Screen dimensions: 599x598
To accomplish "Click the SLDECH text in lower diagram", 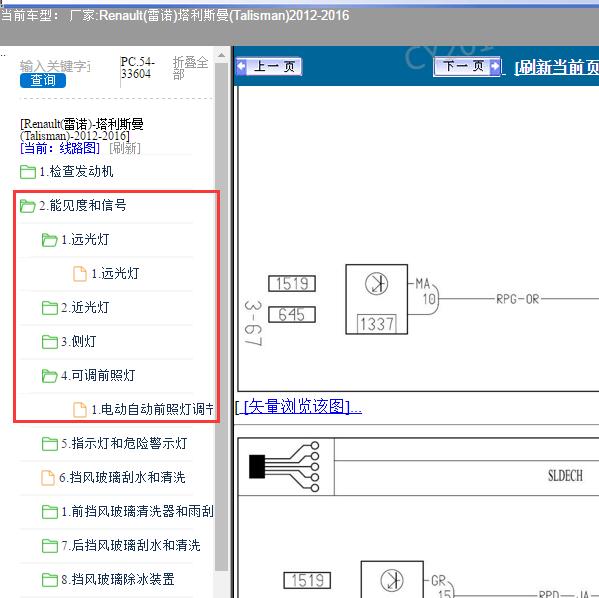I will pos(565,476).
